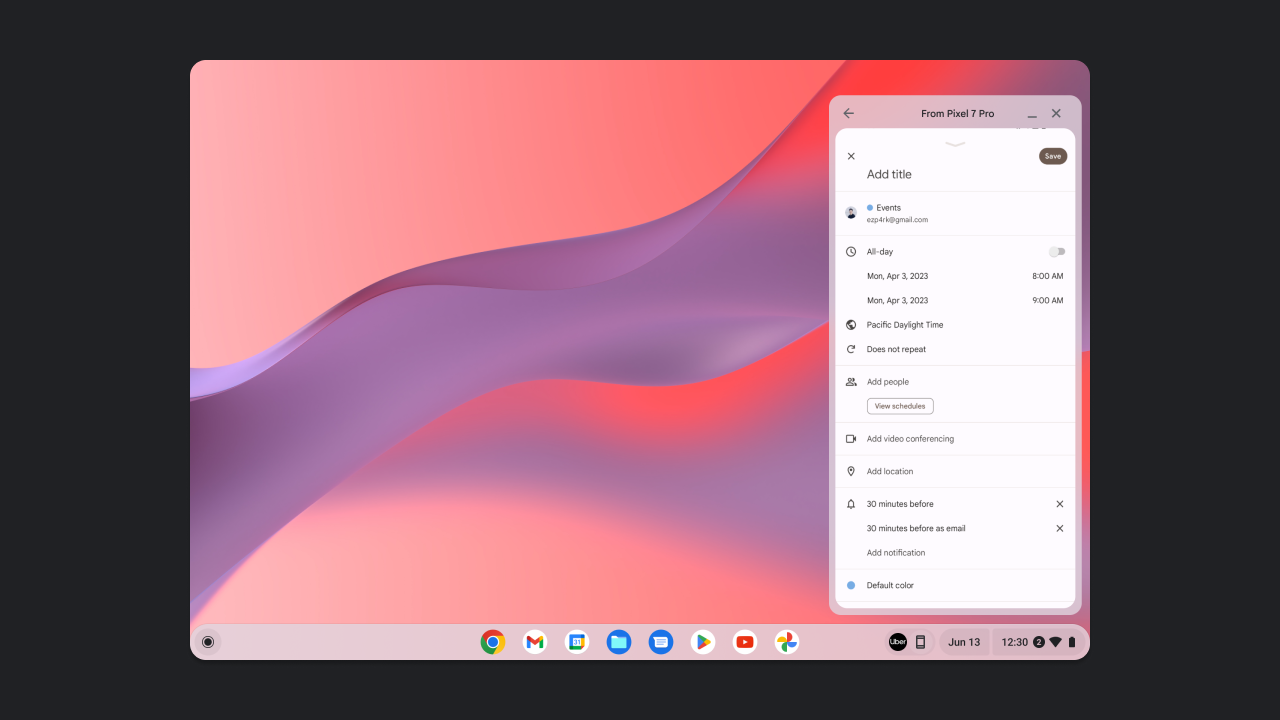The image size is (1280, 720).
Task: Open the status tray showing 12:30
Action: coord(1038,642)
